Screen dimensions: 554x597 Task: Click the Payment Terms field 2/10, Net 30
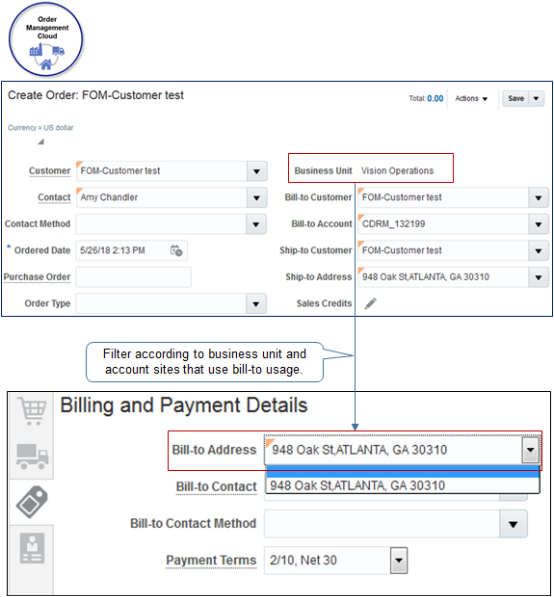coord(327,560)
